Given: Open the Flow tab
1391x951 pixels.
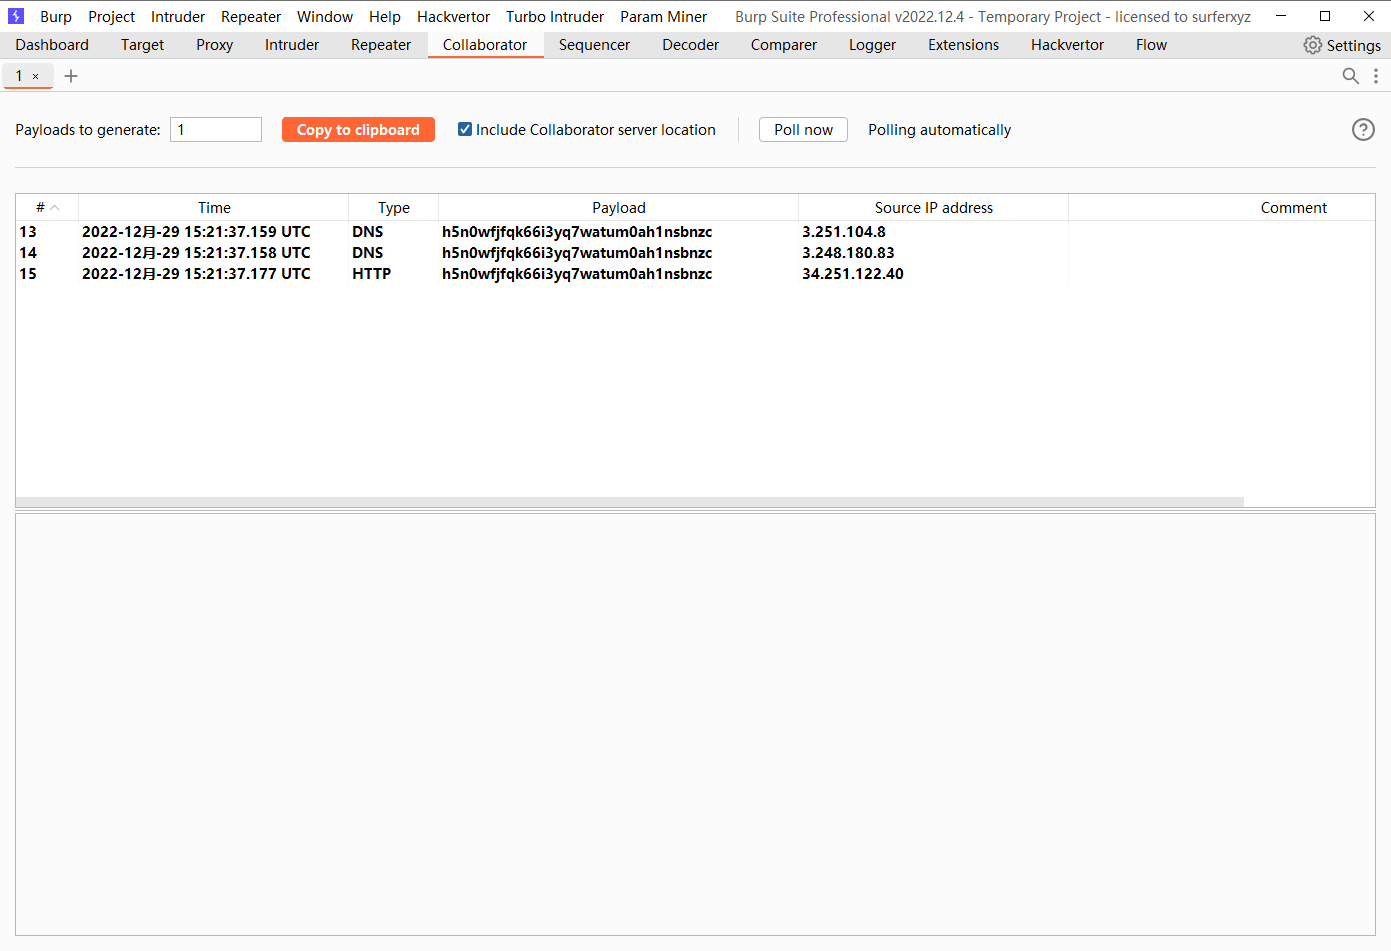Looking at the screenshot, I should [x=1151, y=44].
